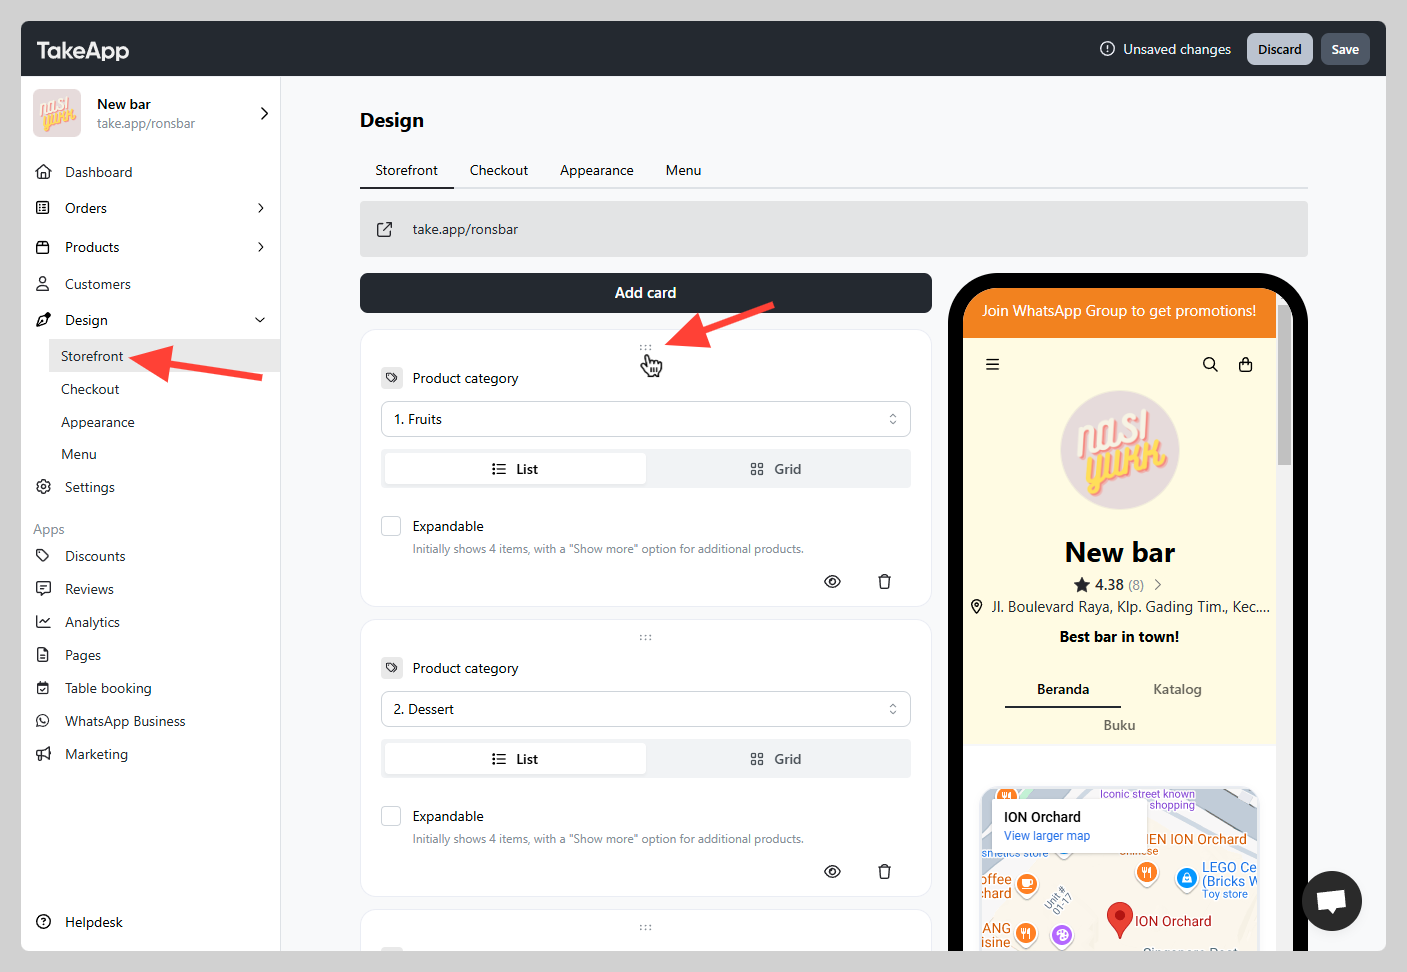Click 'View larger map' link in preview

point(1047,836)
